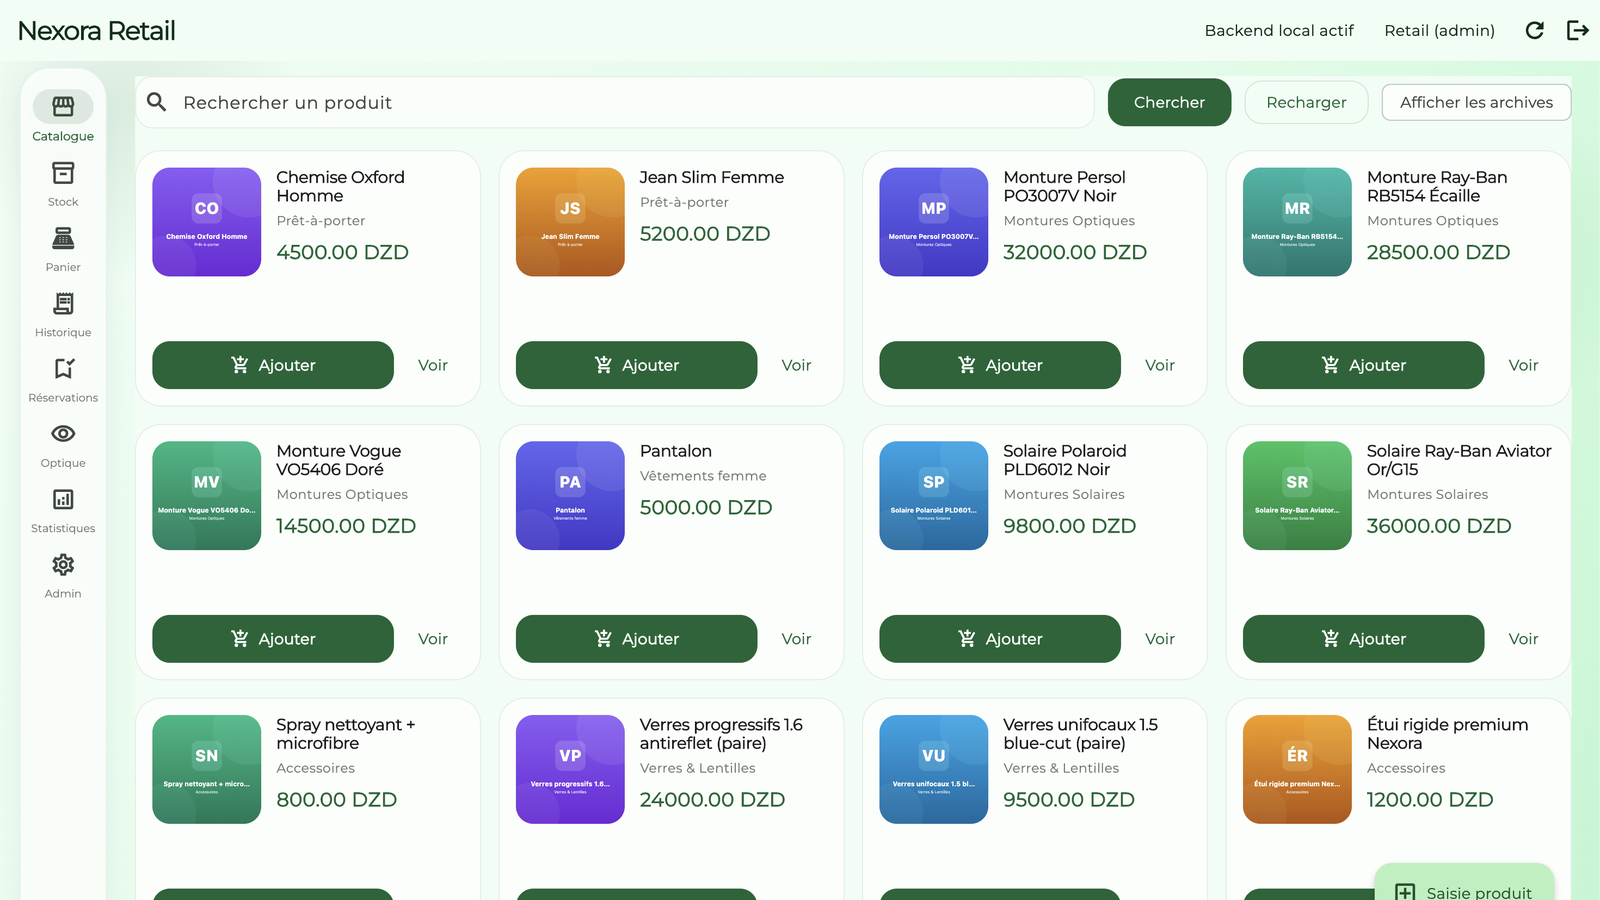Click the Backend local actif status text
Screen dimensions: 1600x900
click(x=1279, y=31)
